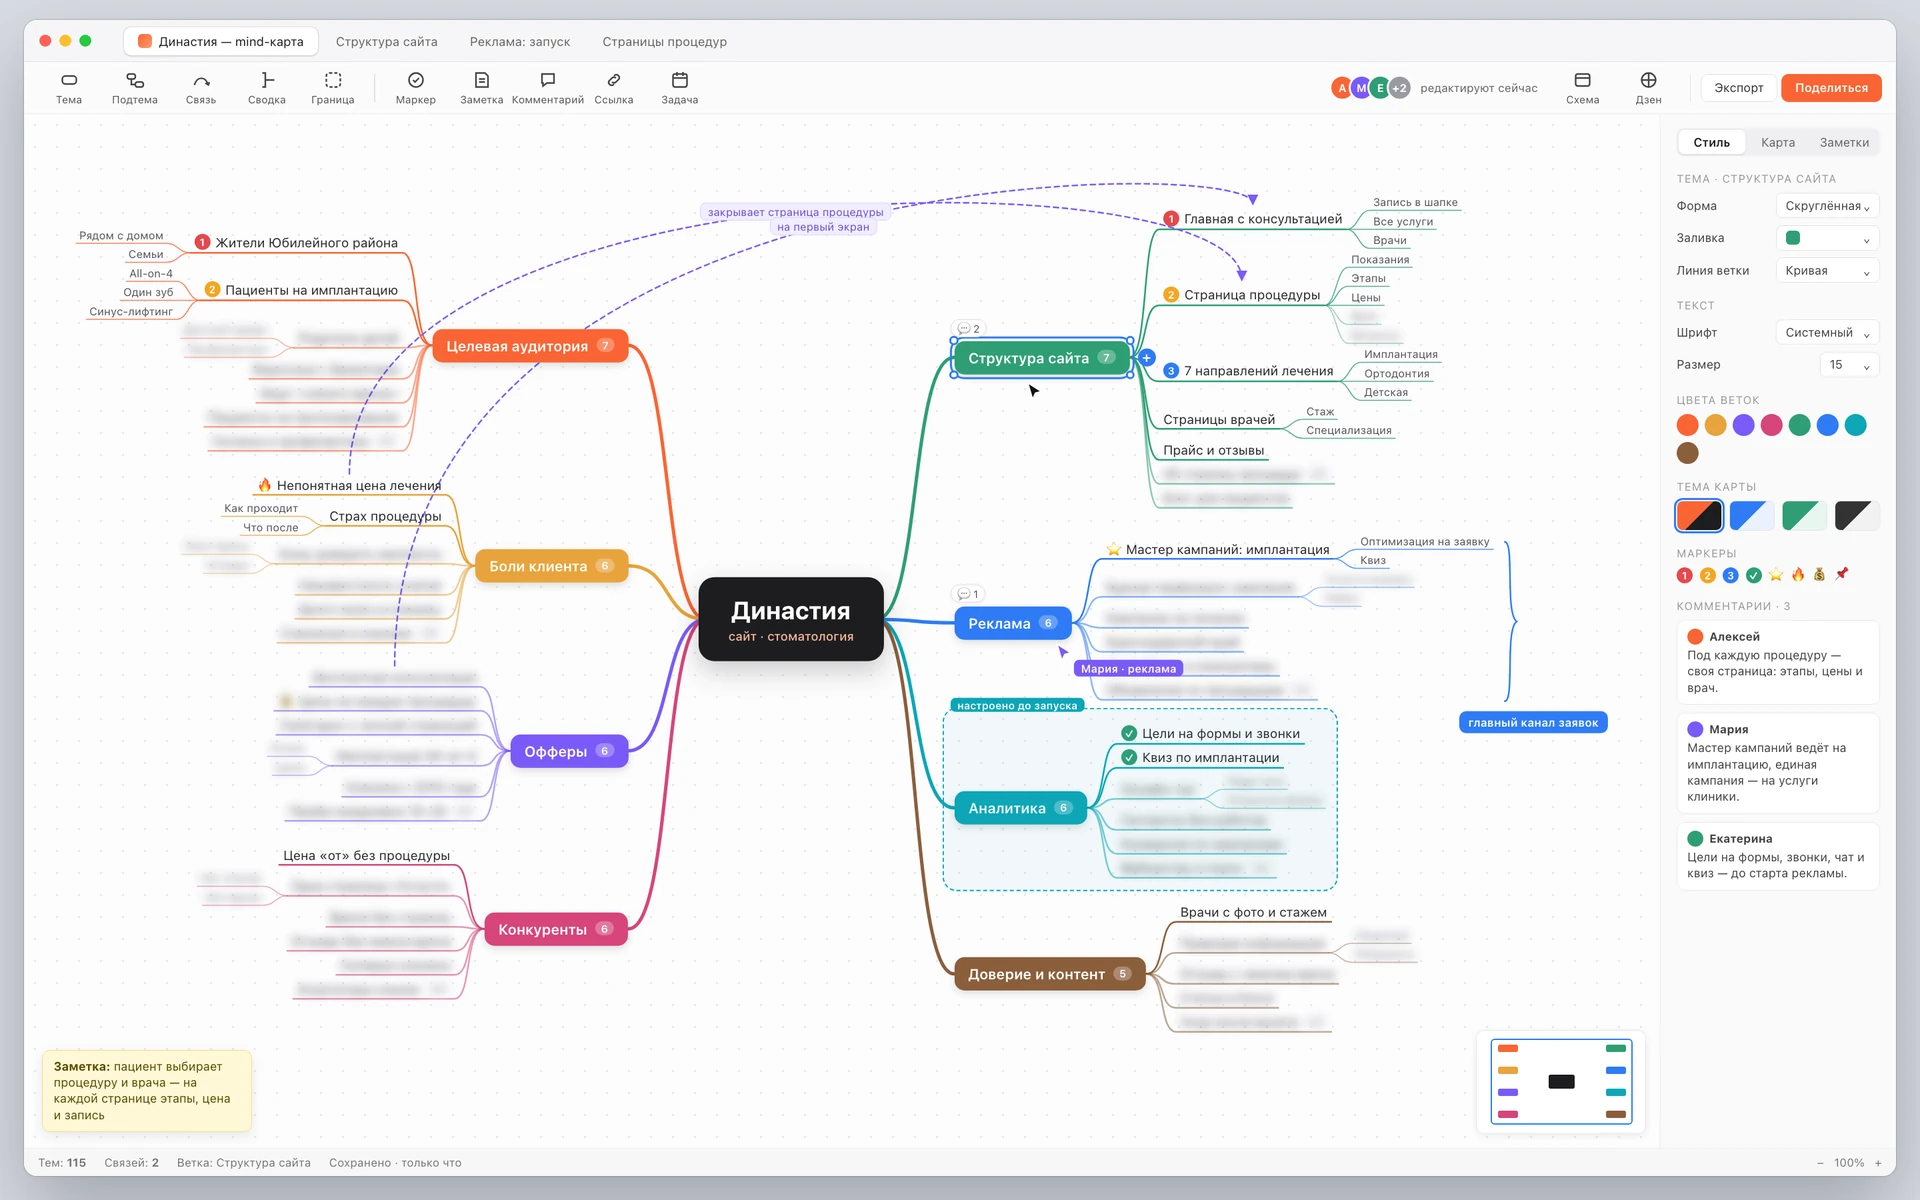This screenshot has height=1200, width=1920.
Task: Open the Заливка fill dropdown
Action: [1827, 238]
